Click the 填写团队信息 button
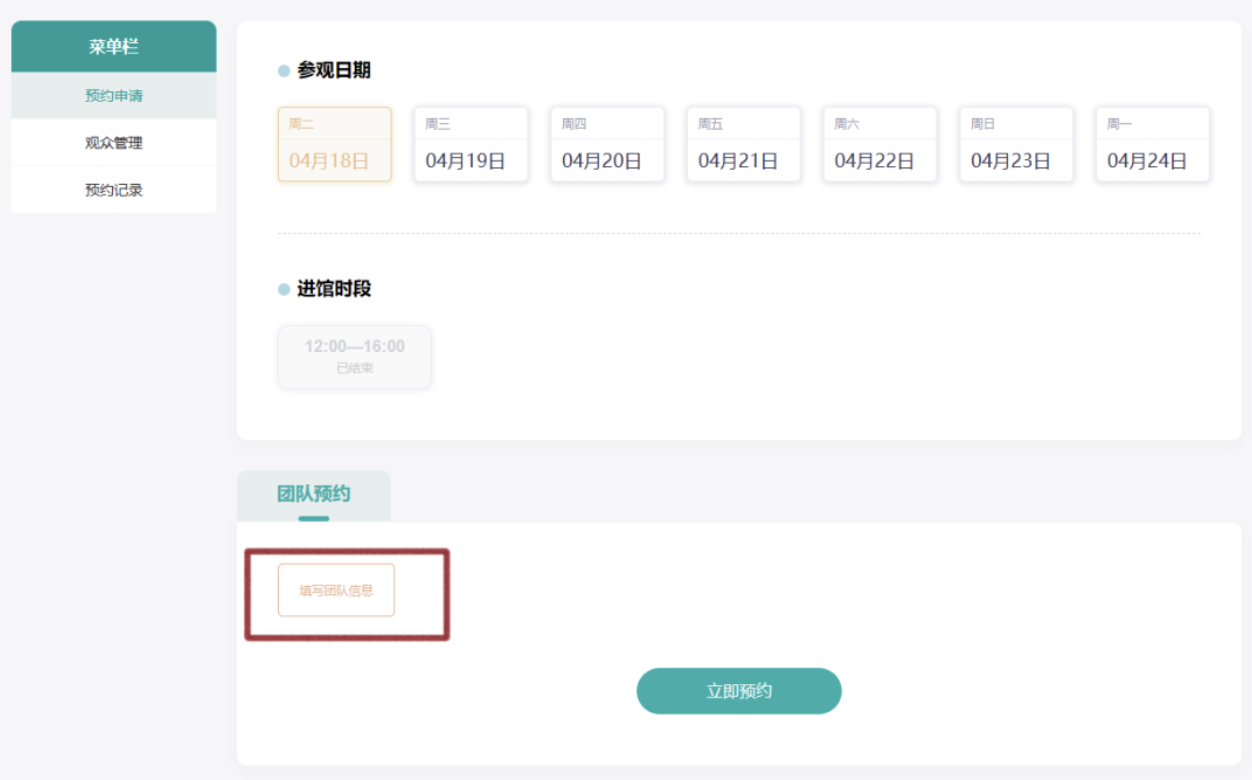This screenshot has width=1252, height=780. 336,590
